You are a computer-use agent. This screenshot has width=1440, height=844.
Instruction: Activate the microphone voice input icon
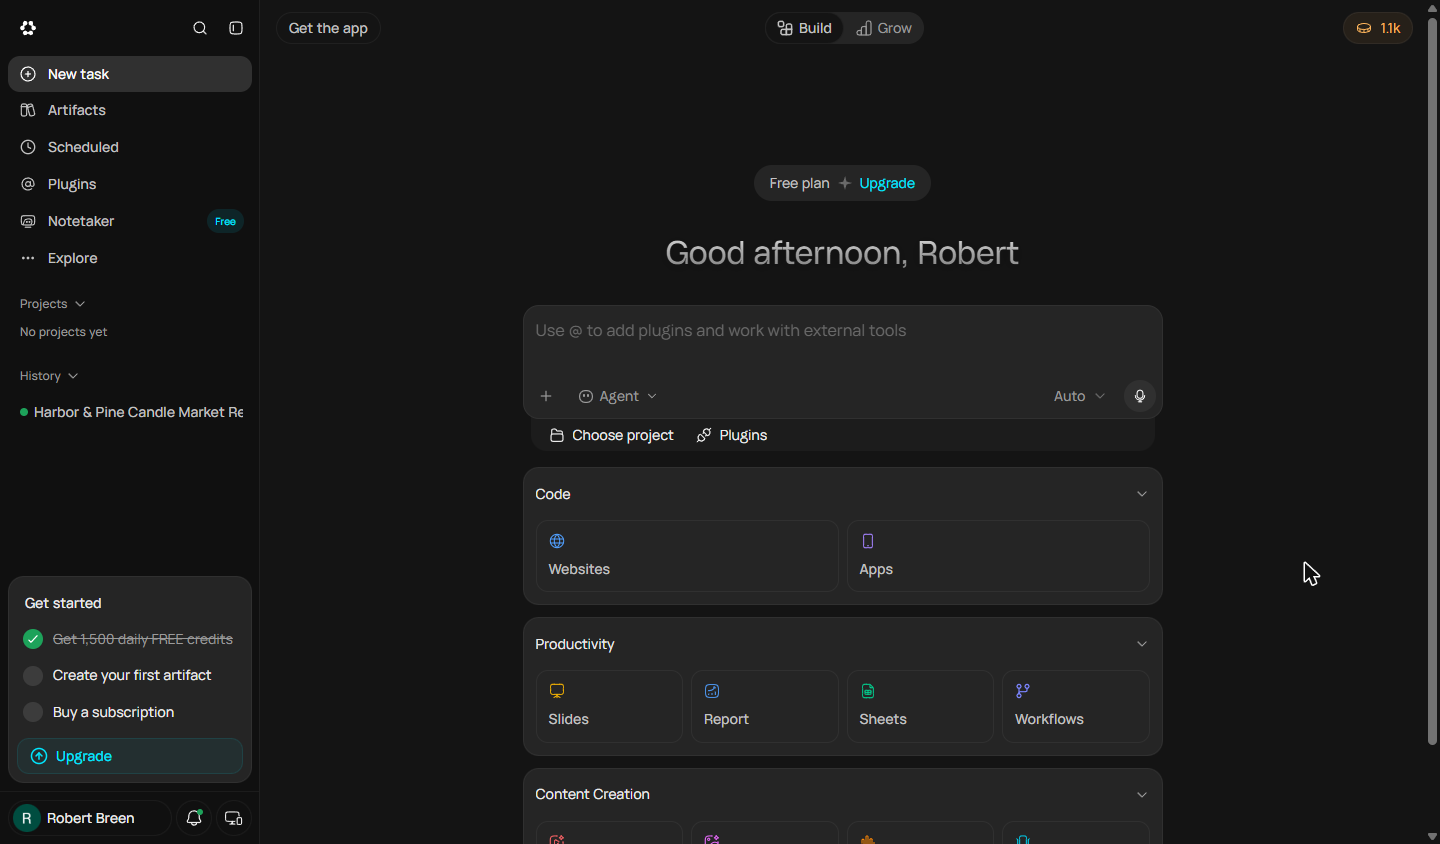(x=1139, y=396)
